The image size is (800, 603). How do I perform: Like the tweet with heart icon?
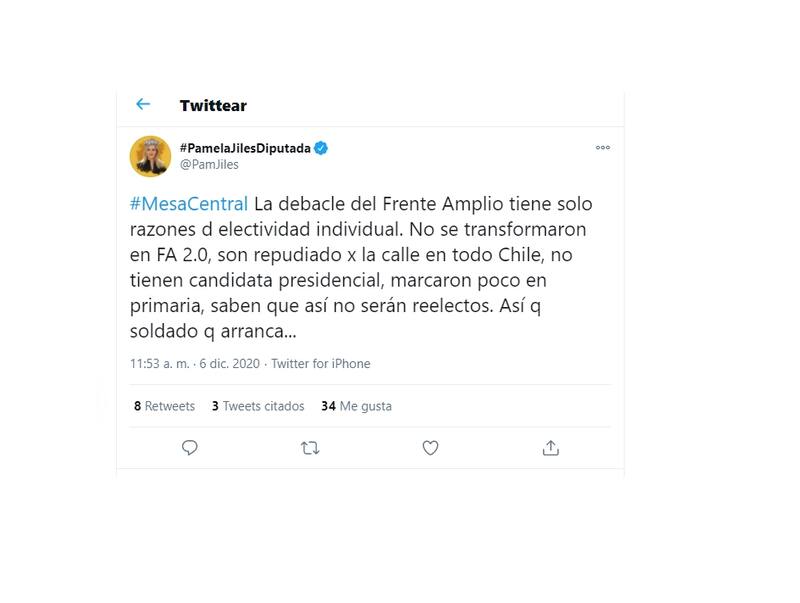pyautogui.click(x=430, y=448)
